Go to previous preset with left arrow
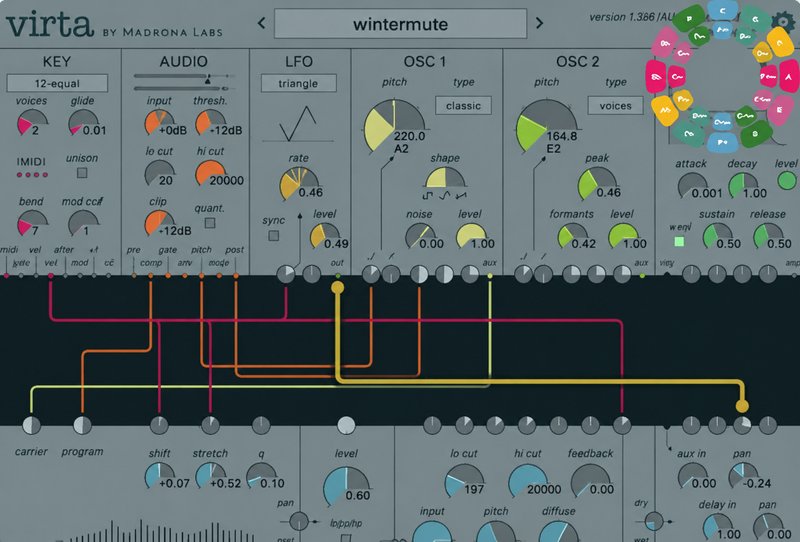The width and height of the screenshot is (800, 542). 261,23
